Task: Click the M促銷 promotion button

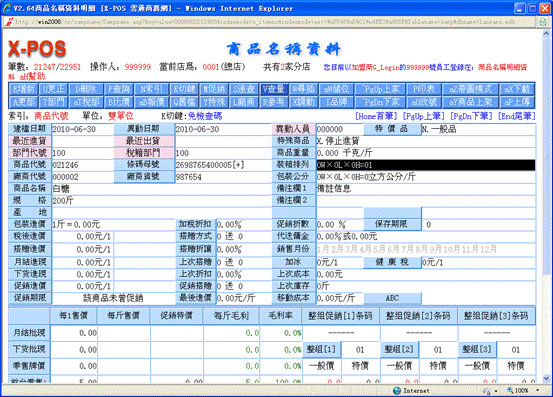Action: coord(214,89)
